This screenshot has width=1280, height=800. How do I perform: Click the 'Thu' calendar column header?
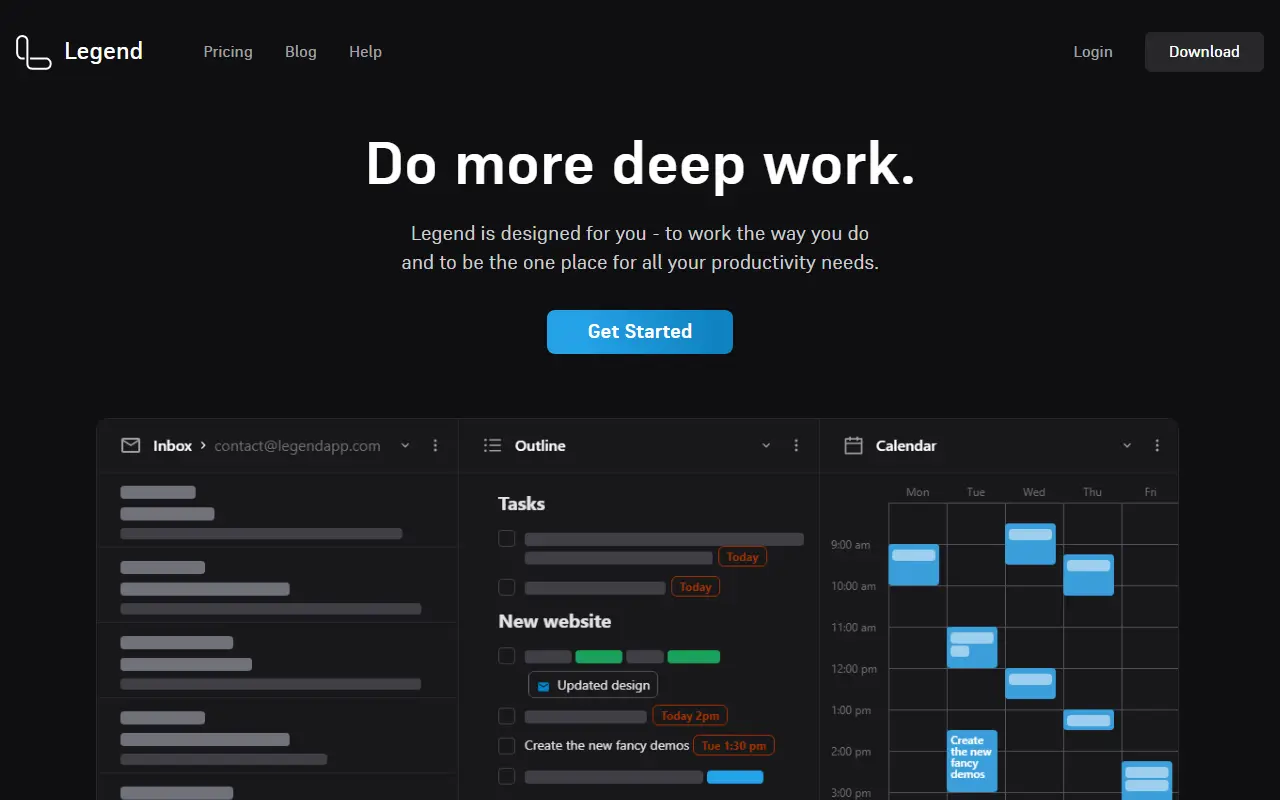point(1092,492)
